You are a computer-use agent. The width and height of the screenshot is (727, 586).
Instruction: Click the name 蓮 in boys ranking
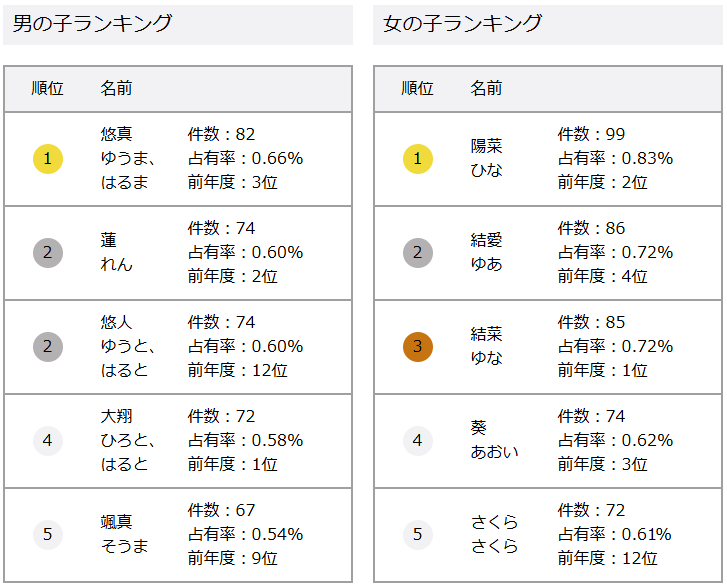108,240
